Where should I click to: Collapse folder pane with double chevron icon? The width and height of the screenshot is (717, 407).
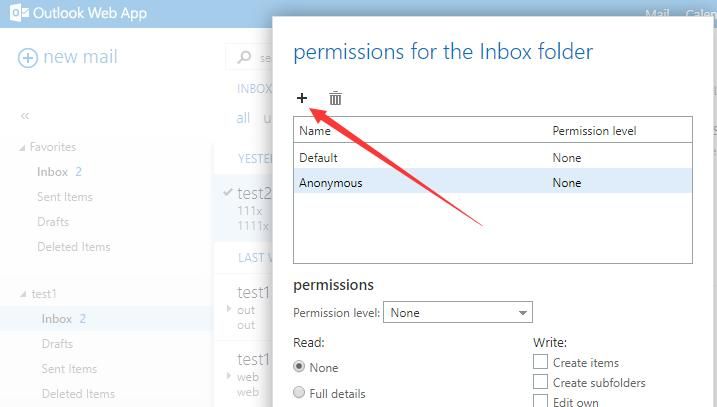tap(25, 116)
